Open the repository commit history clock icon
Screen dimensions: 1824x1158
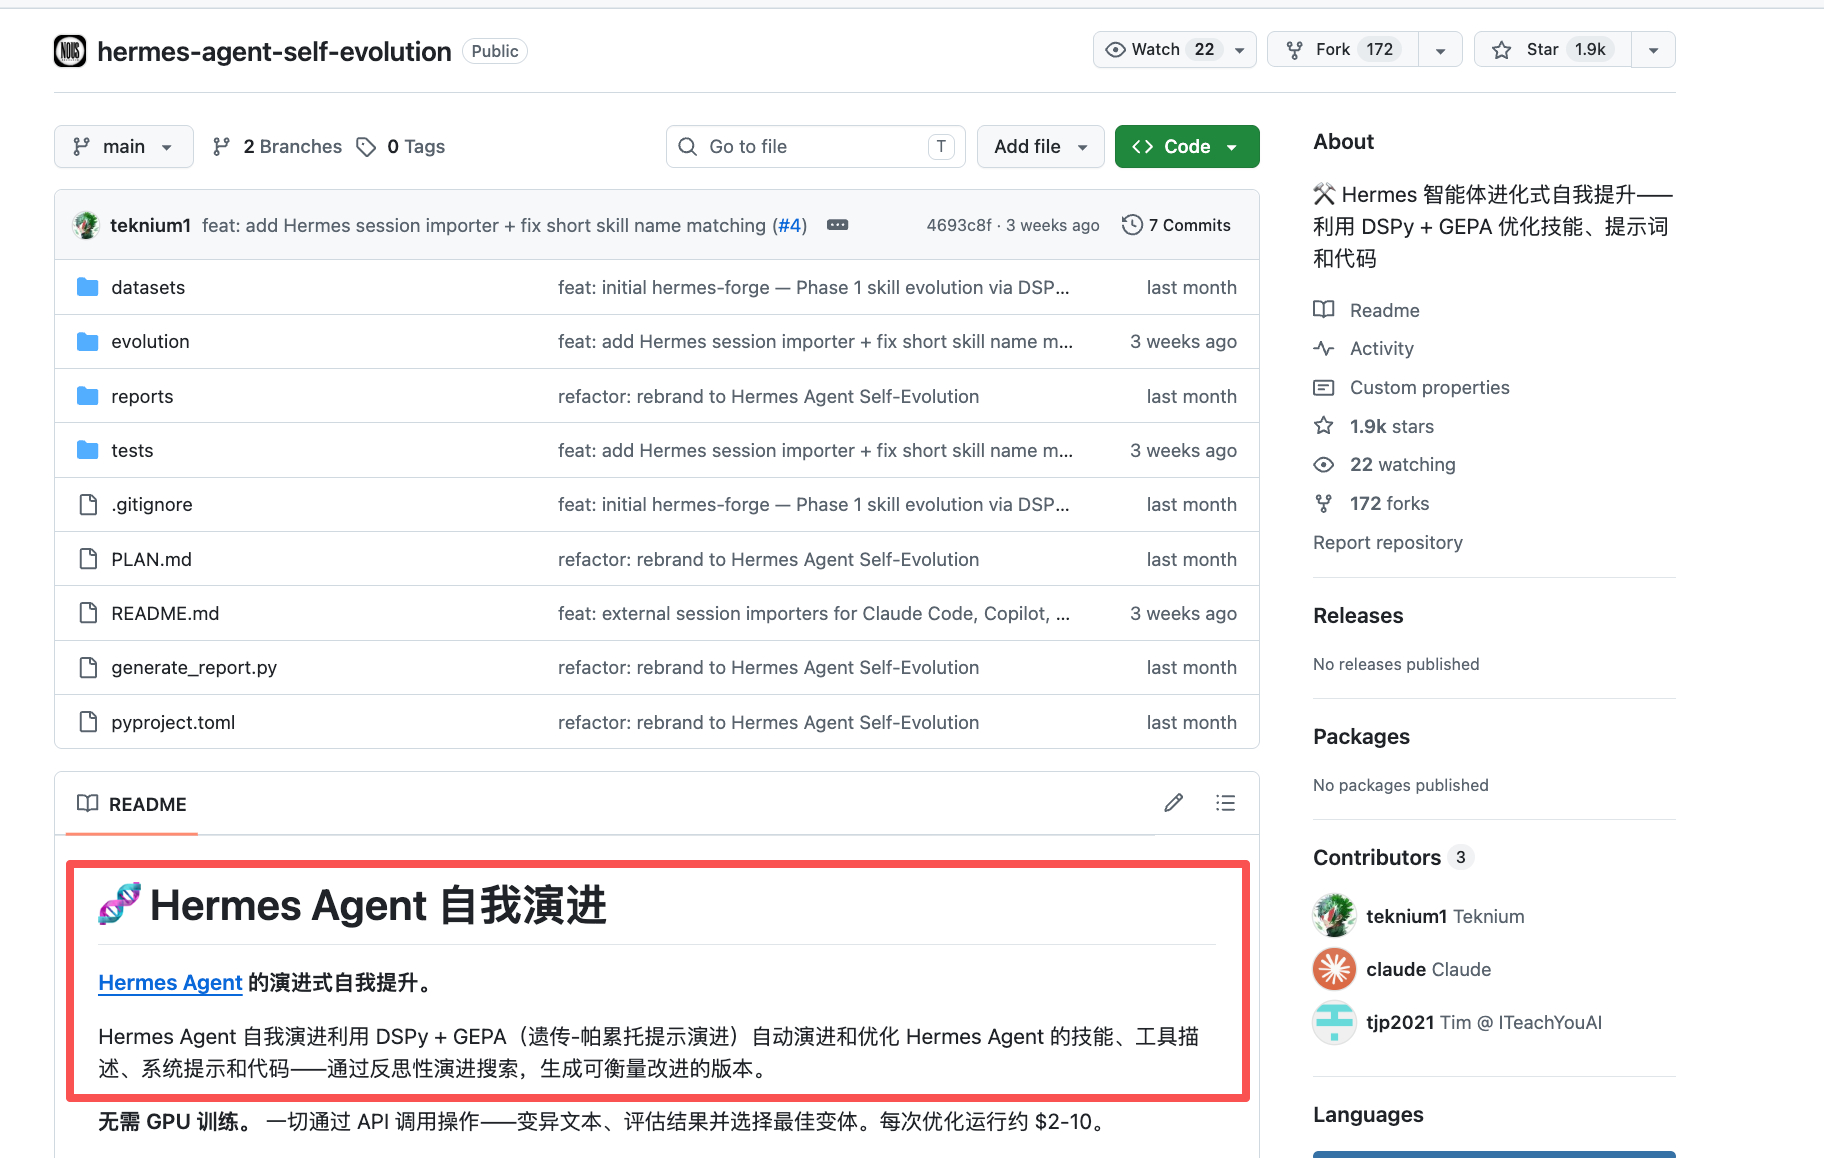(1131, 224)
